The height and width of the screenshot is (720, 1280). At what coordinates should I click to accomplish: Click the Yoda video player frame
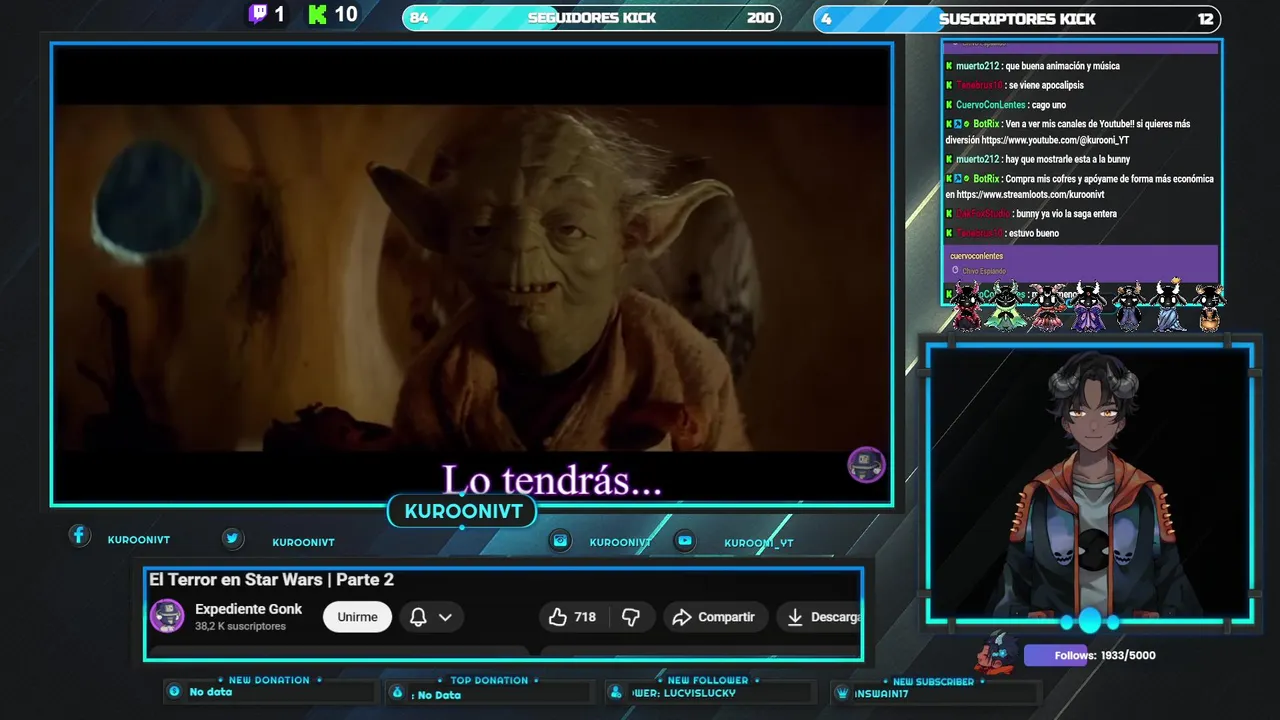(472, 273)
